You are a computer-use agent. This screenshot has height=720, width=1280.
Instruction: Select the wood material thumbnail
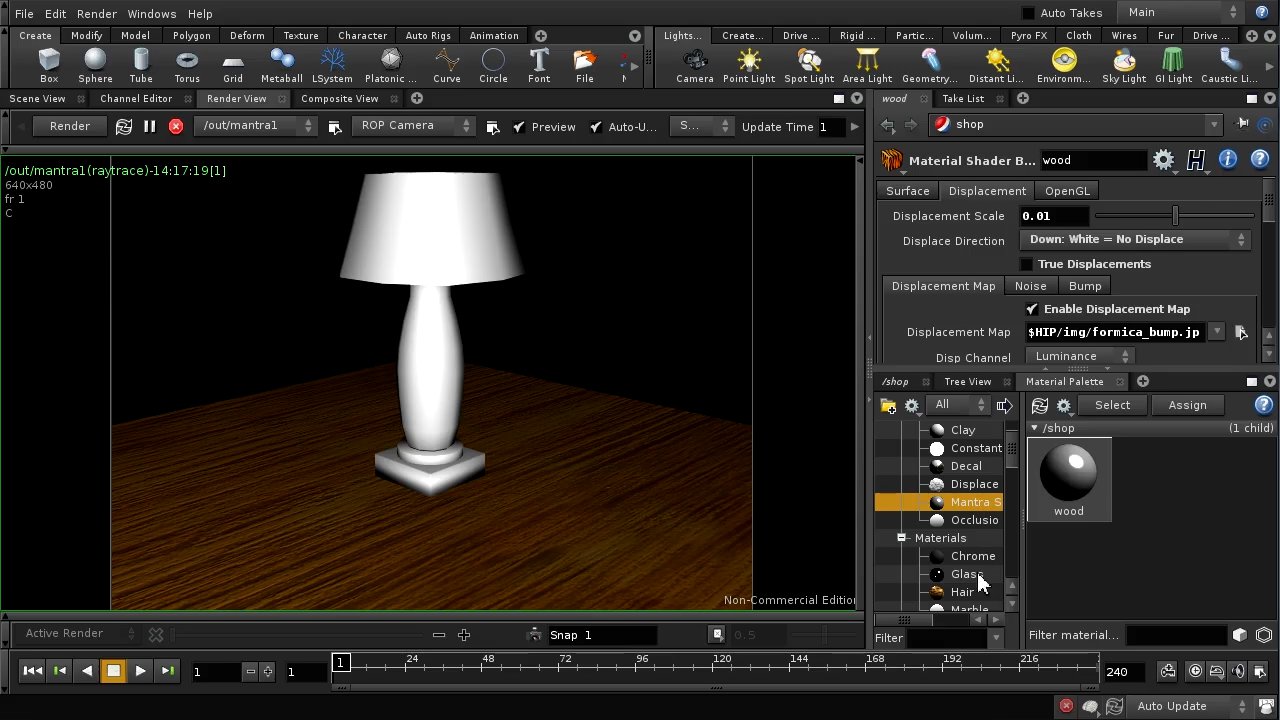[1069, 479]
